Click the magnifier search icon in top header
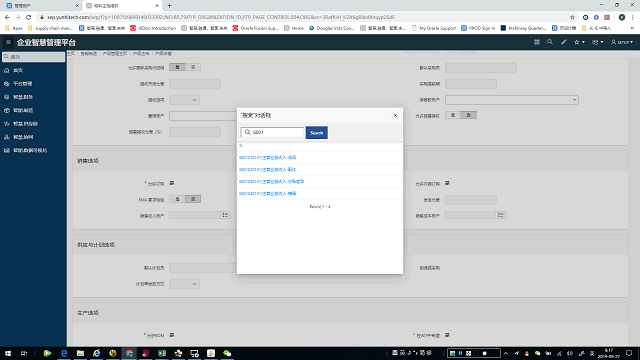640x360 pixels. tap(550, 42)
